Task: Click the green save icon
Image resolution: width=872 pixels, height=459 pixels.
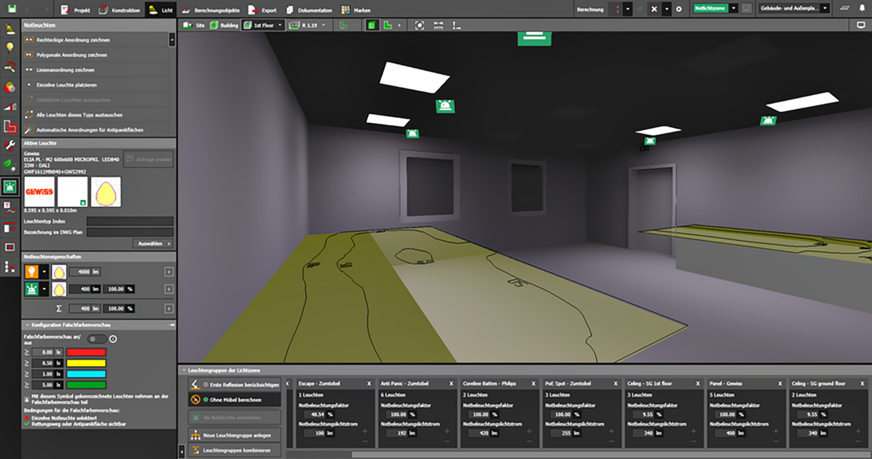Action: 11,8
